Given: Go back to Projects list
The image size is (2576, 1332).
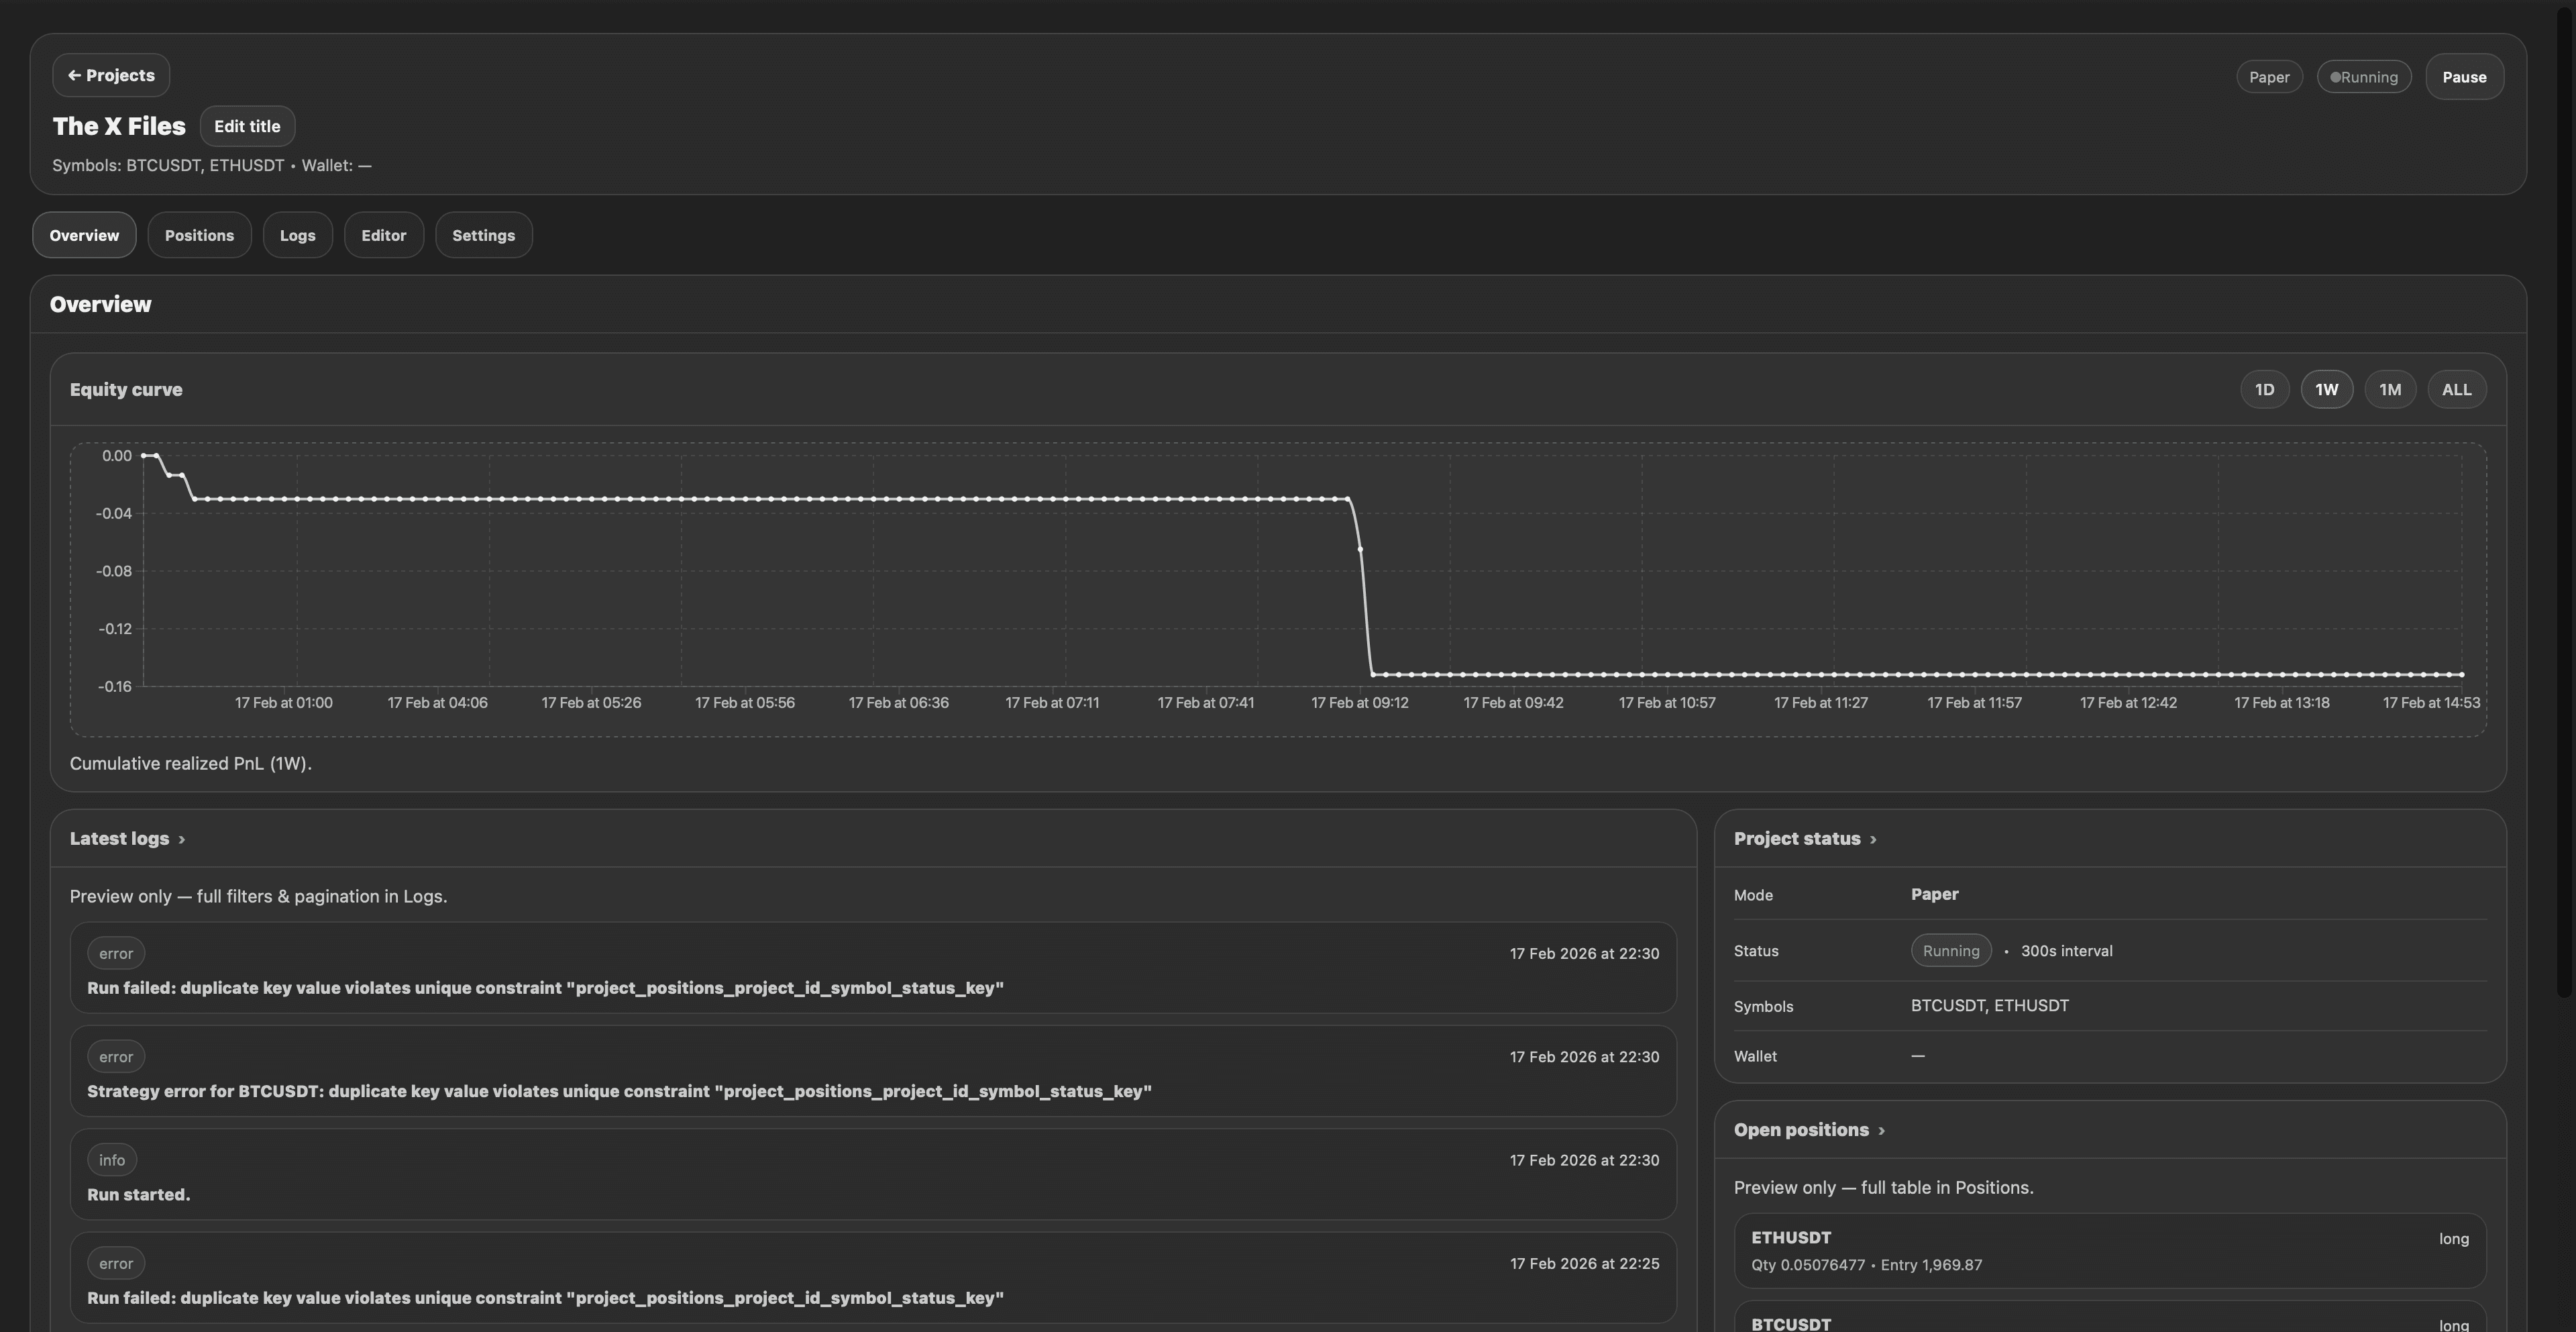Looking at the screenshot, I should tap(110, 75).
